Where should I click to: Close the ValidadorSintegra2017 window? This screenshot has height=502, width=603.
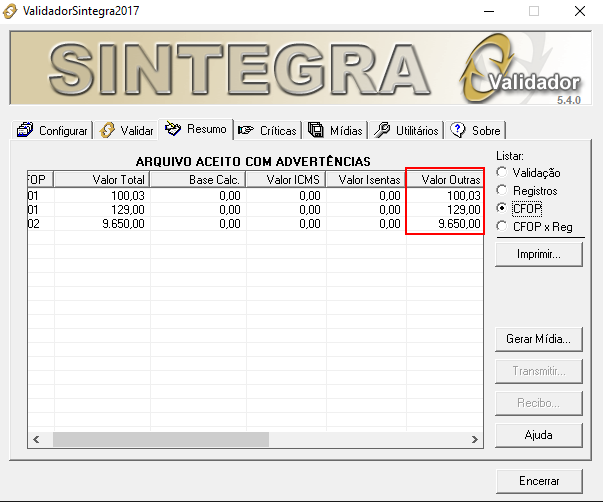pyautogui.click(x=580, y=11)
